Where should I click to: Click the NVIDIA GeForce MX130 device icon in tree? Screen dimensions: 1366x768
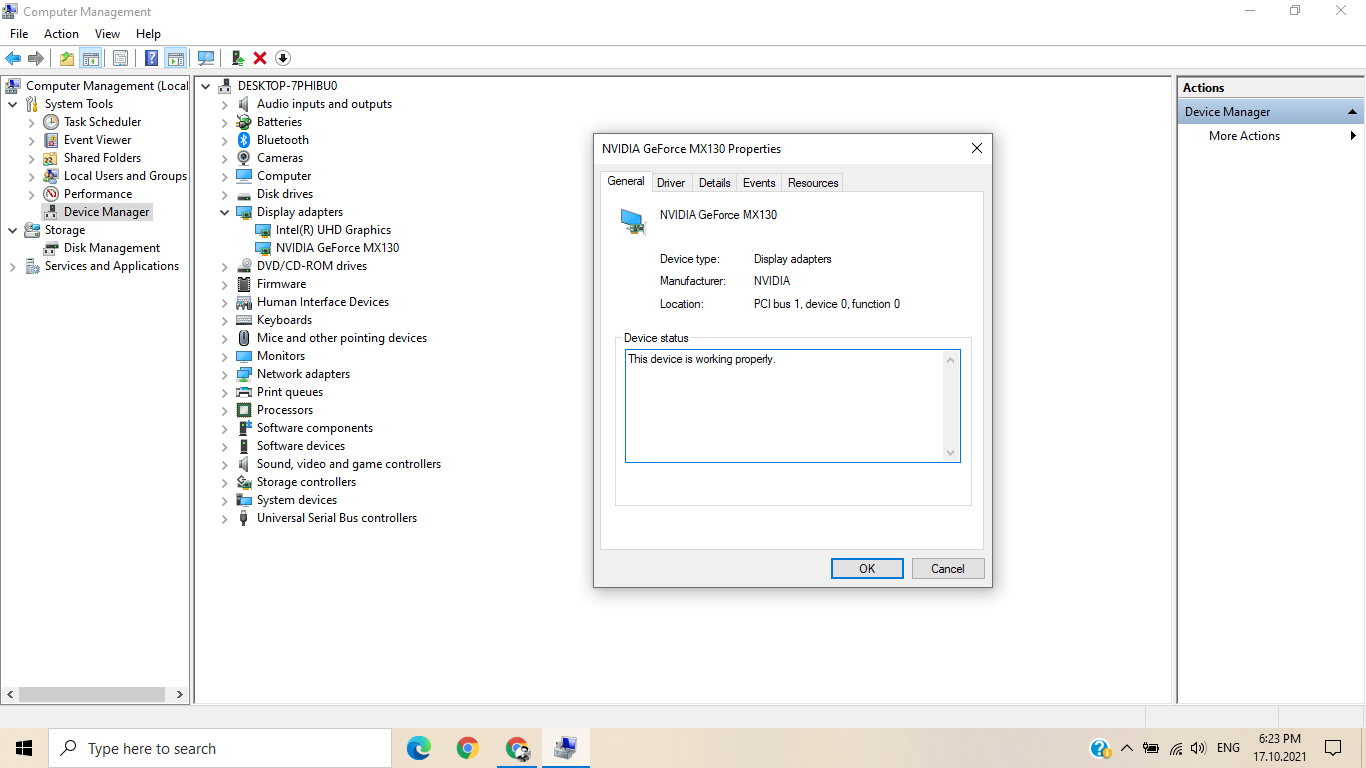click(x=263, y=248)
